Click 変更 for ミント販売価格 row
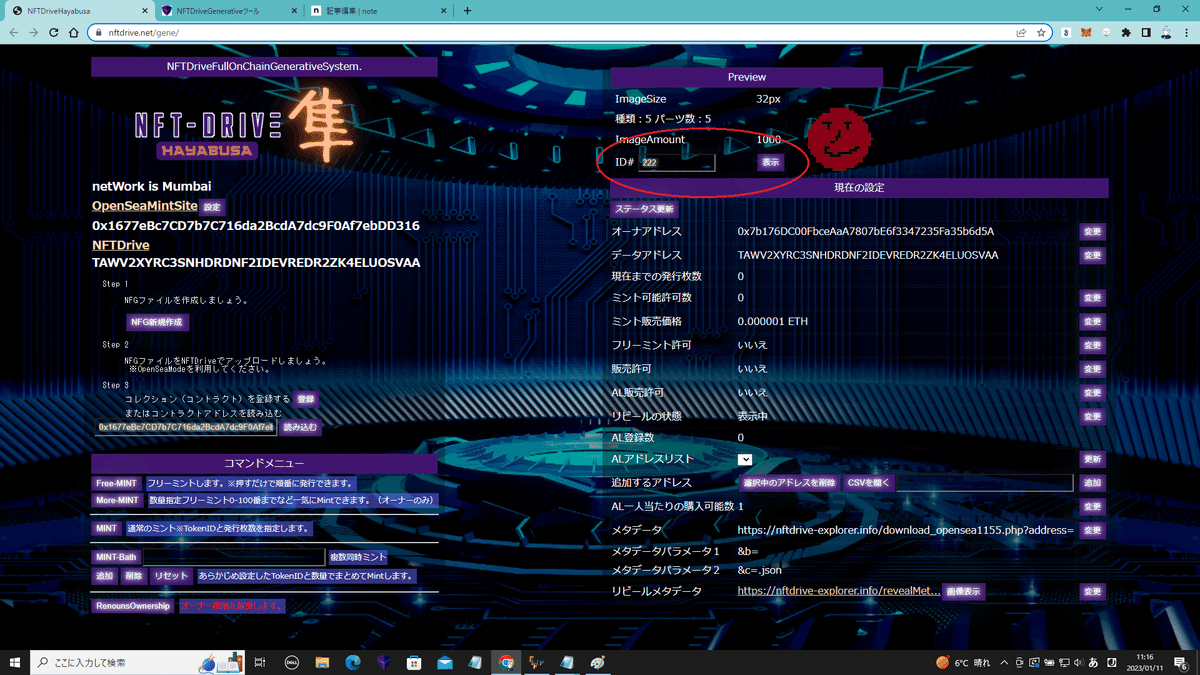This screenshot has height=675, width=1200. point(1093,322)
